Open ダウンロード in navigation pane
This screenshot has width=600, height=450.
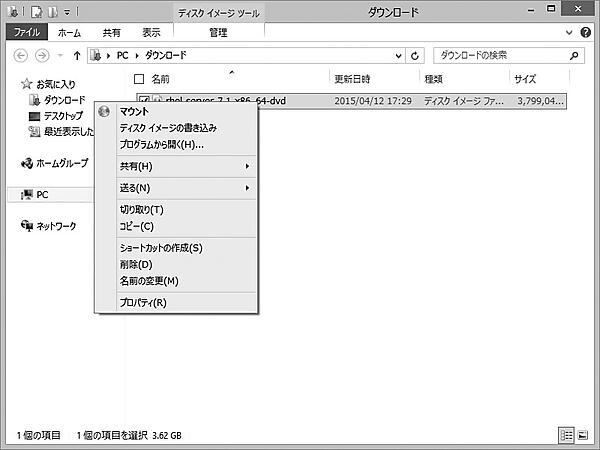tap(64, 100)
